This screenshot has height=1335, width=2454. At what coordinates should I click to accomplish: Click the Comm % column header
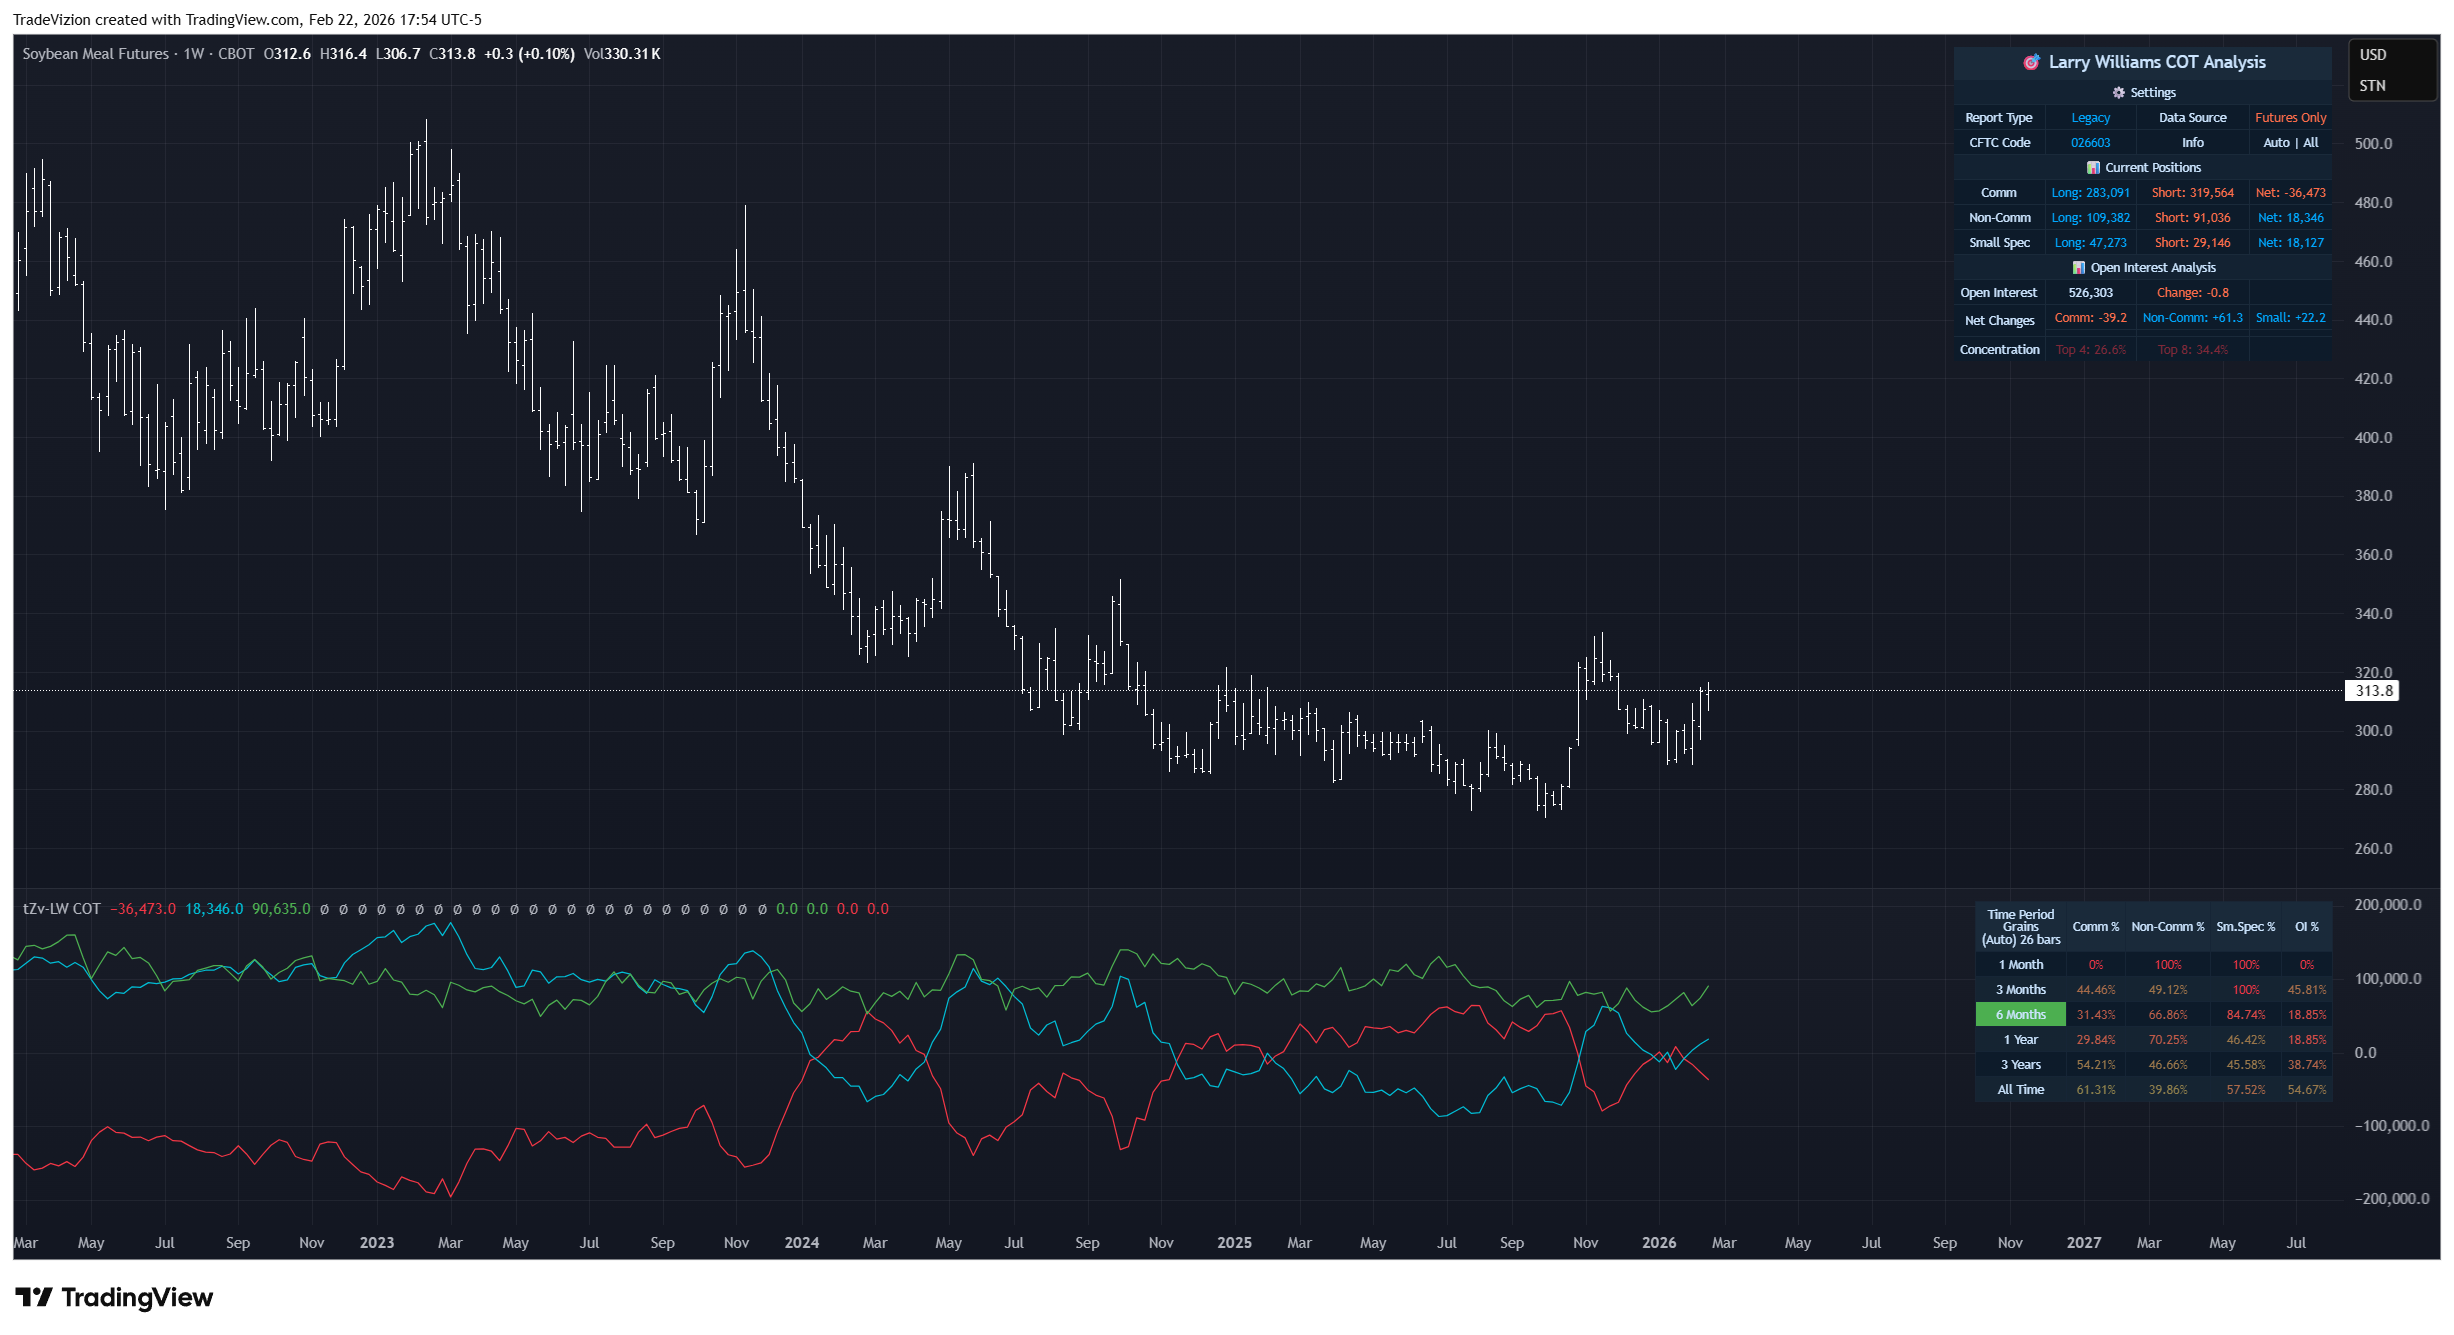click(2095, 927)
